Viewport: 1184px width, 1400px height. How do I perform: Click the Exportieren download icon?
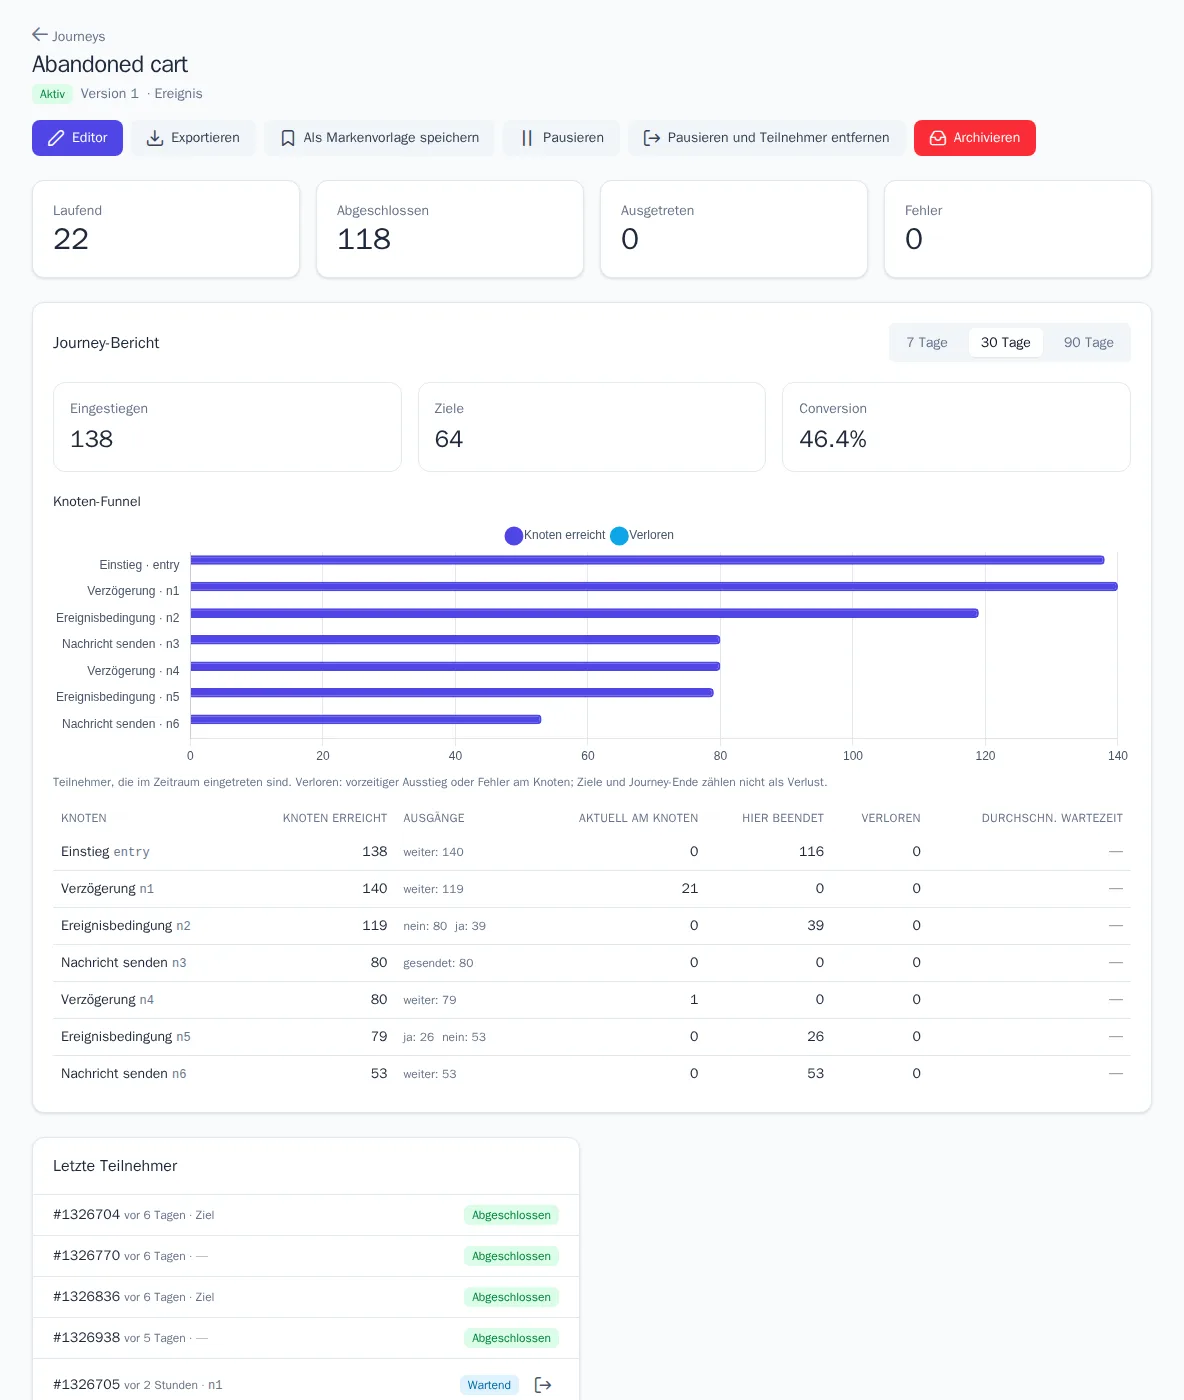click(155, 138)
